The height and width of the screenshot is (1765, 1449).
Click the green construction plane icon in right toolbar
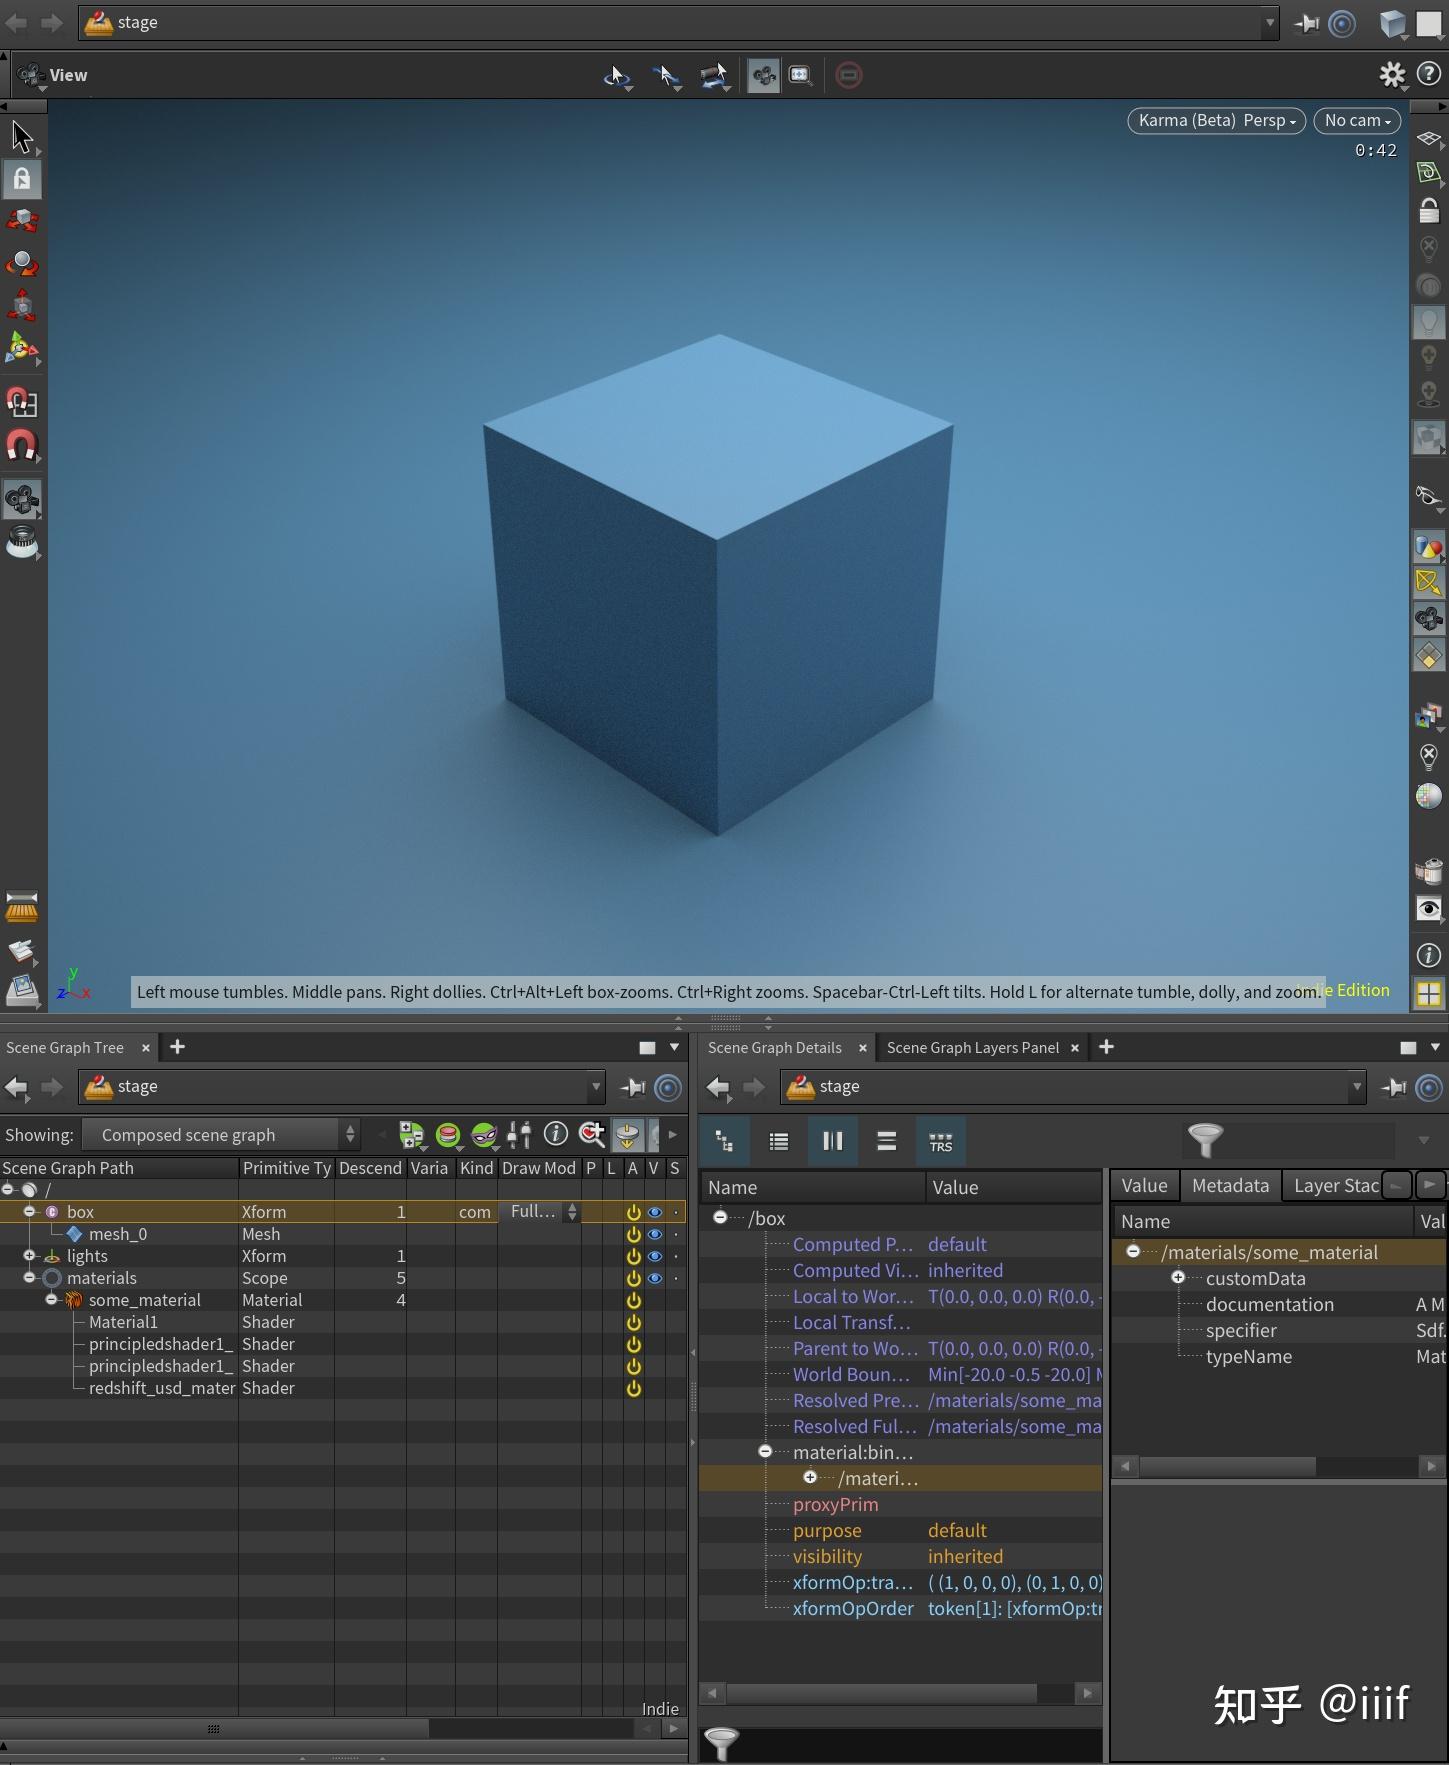[x=1429, y=174]
